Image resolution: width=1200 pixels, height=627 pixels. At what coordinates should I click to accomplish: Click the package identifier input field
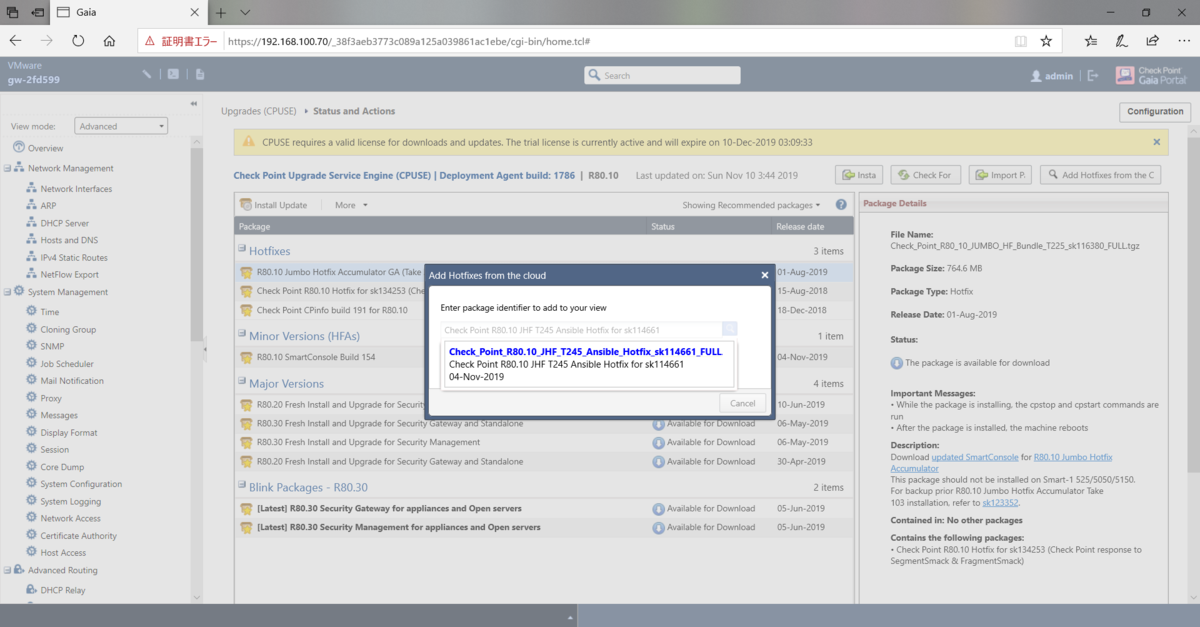tap(581, 329)
